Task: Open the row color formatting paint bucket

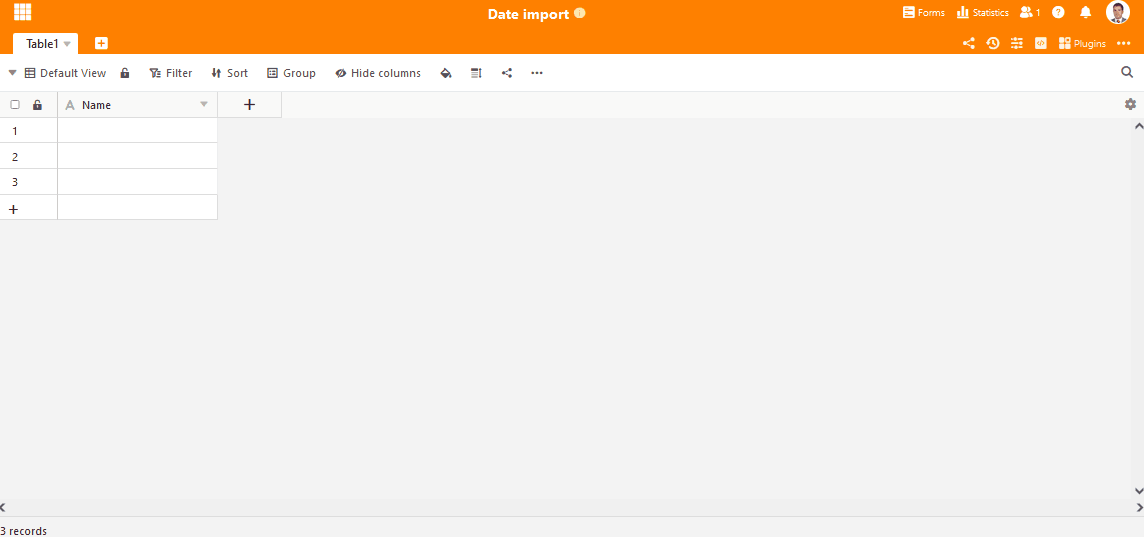Action: [446, 73]
